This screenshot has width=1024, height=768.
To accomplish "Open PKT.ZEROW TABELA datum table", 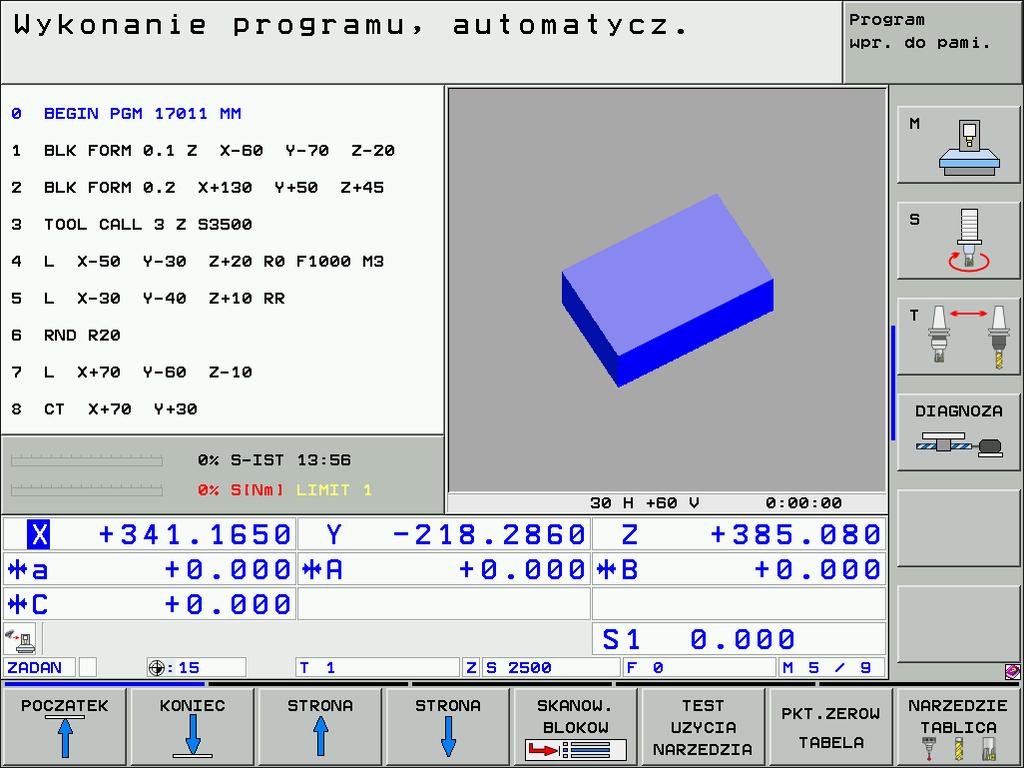I will coord(831,727).
